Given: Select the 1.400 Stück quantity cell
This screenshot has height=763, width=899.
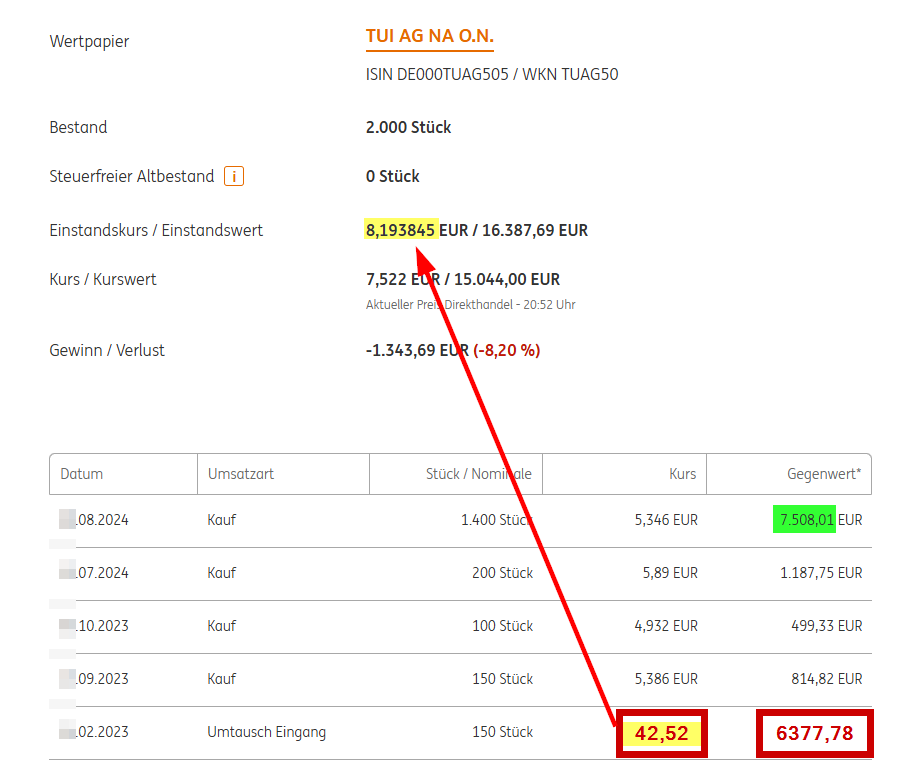Looking at the screenshot, I should (x=496, y=520).
